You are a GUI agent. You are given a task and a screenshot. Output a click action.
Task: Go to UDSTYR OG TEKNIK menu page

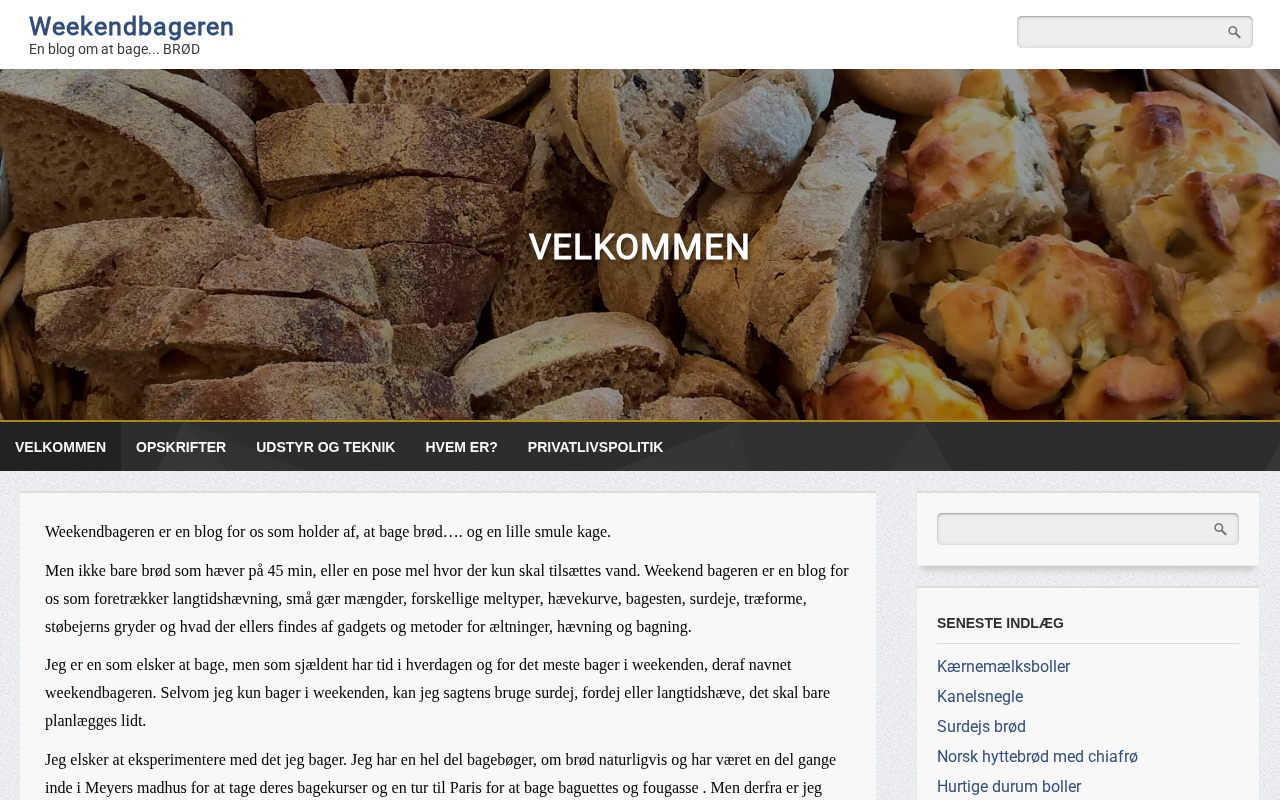326,447
